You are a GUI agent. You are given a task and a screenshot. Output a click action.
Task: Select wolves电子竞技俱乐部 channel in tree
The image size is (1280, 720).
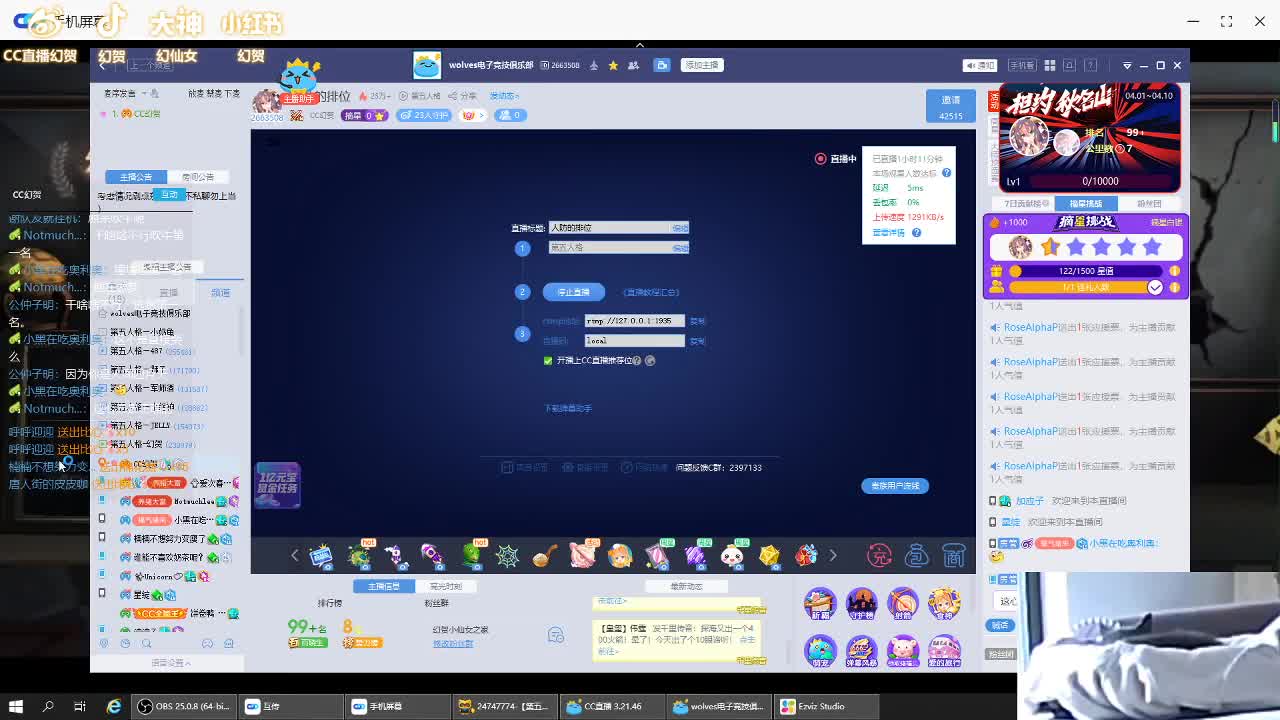(x=150, y=313)
